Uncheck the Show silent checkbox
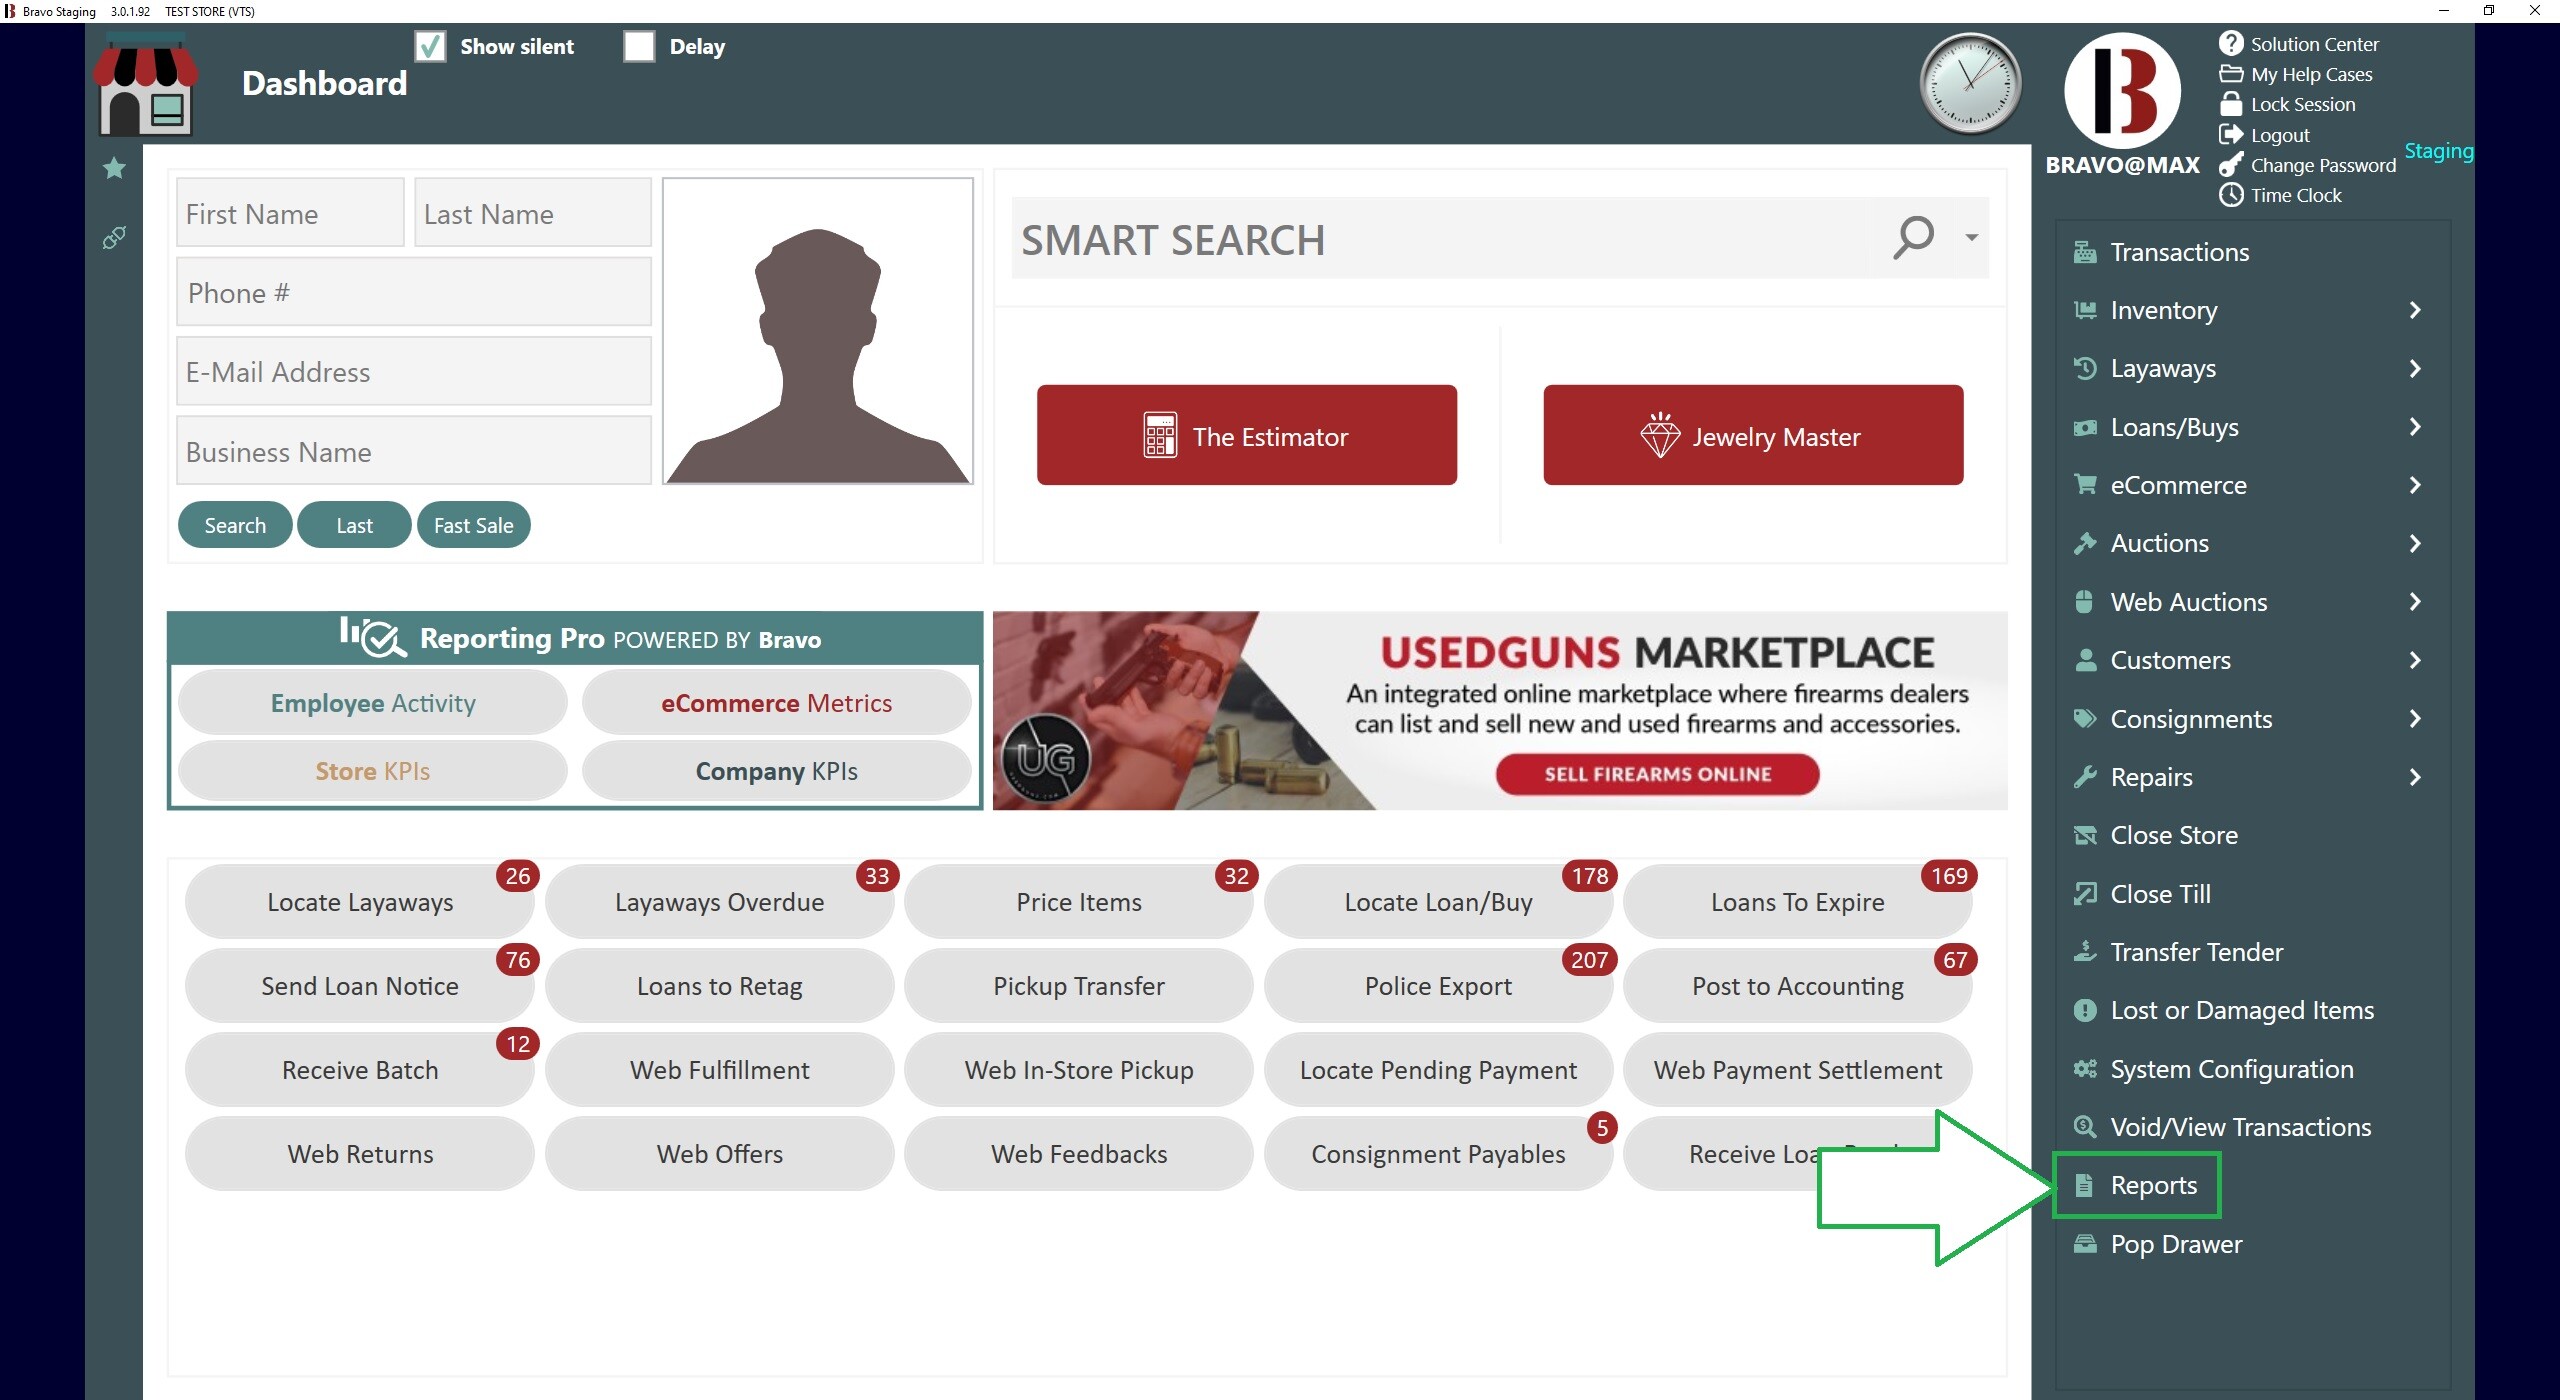This screenshot has width=2560, height=1400. [x=430, y=46]
